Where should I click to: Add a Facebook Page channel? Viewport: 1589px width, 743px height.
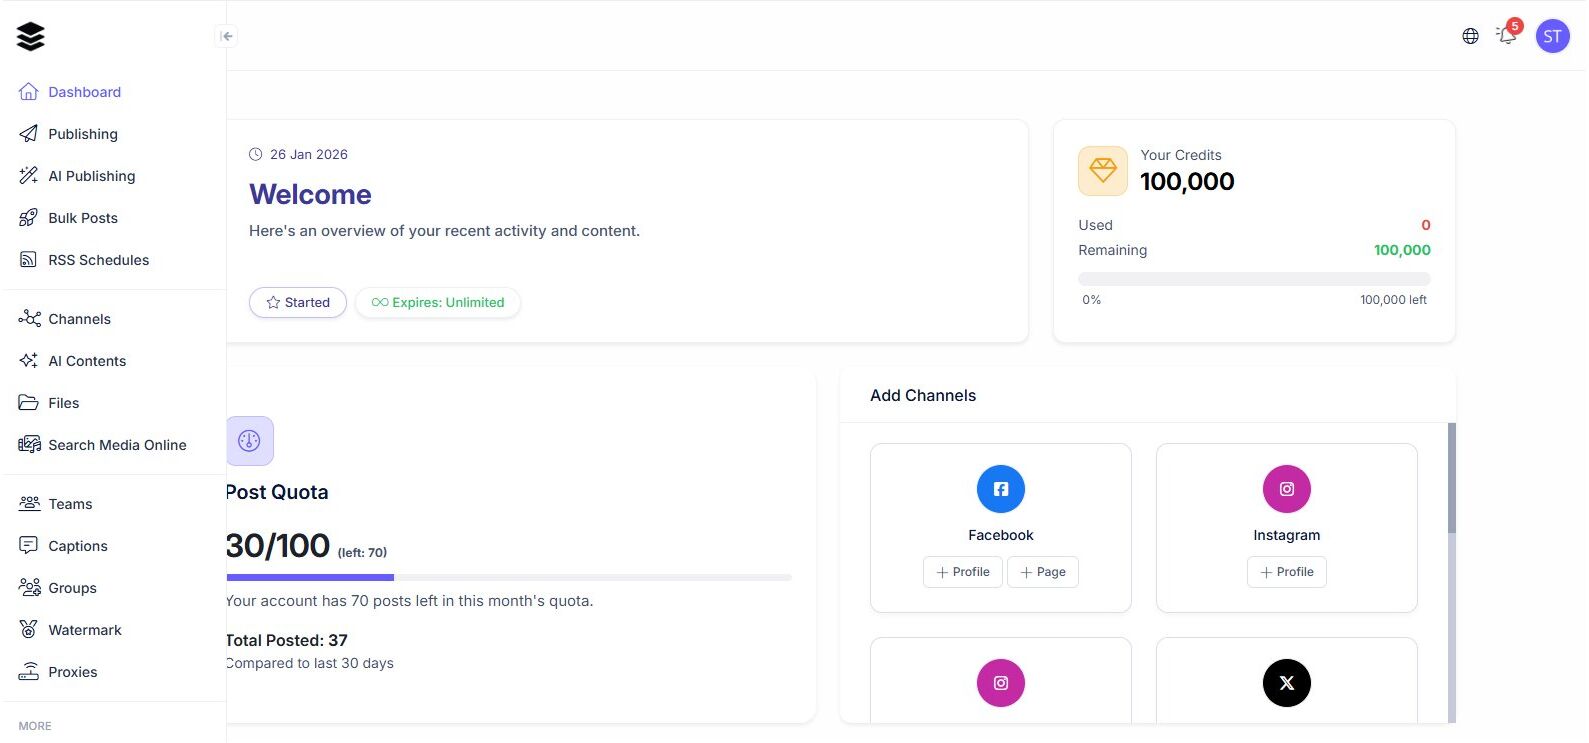coord(1042,572)
